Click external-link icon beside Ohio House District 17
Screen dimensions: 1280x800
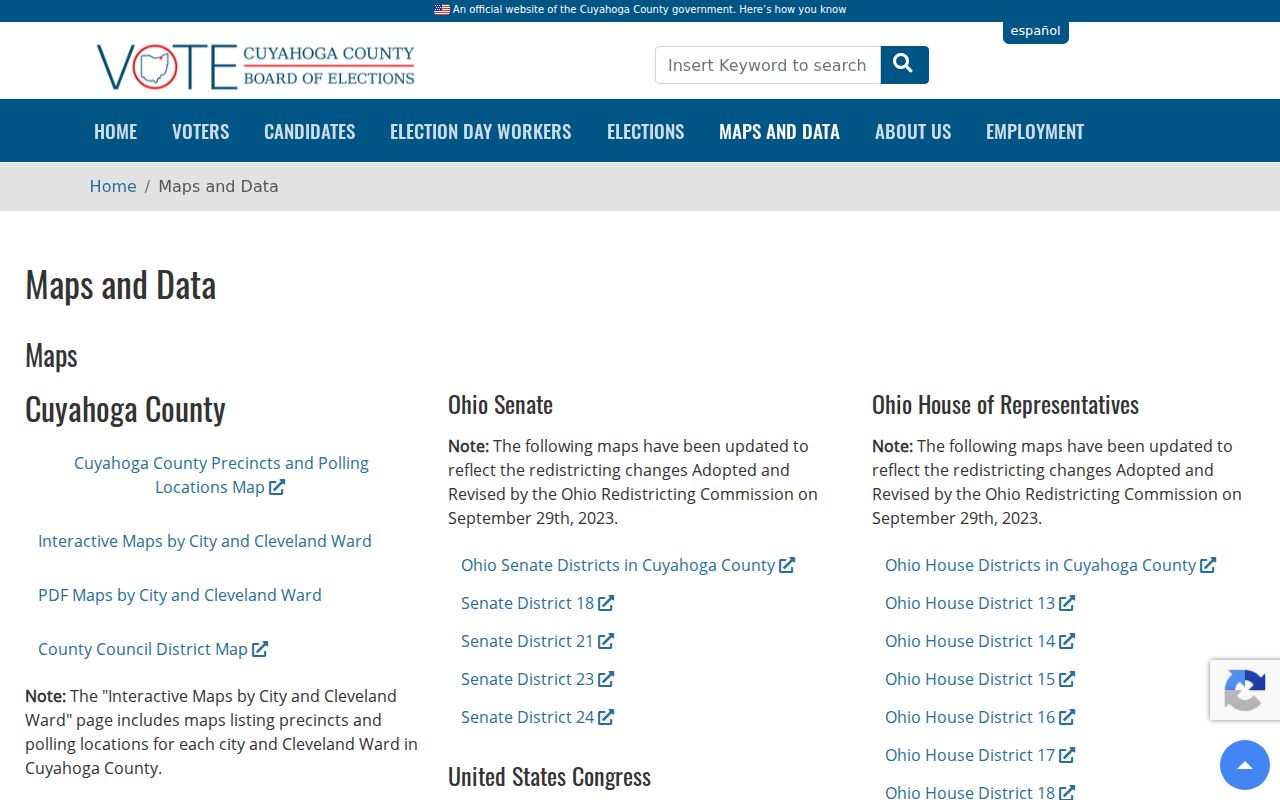pos(1067,755)
